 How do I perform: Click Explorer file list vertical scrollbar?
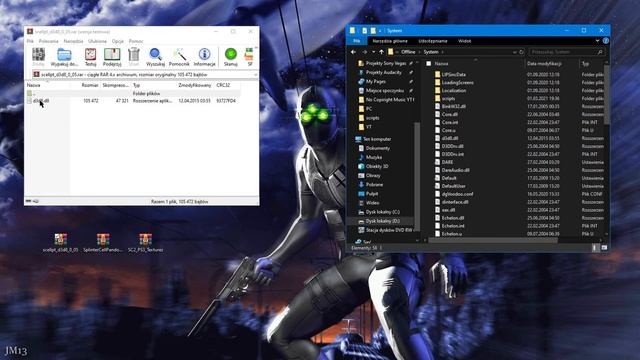pyautogui.click(x=607, y=96)
